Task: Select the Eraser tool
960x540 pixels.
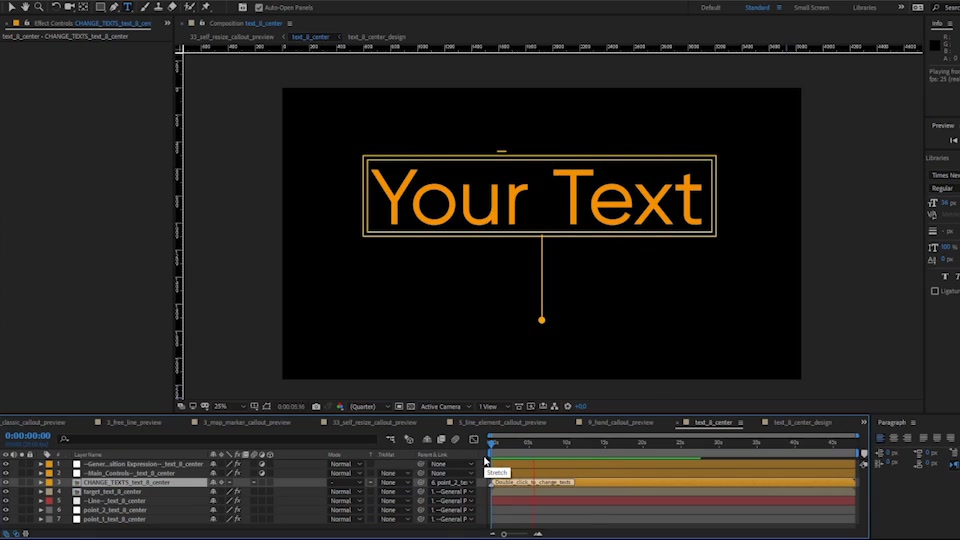Action: (x=172, y=7)
